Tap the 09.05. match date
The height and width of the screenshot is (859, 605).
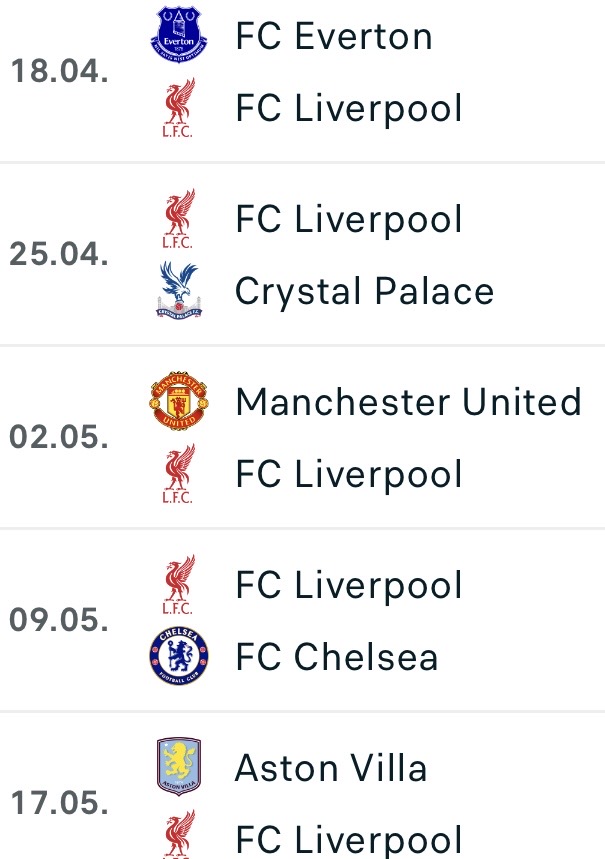(59, 621)
